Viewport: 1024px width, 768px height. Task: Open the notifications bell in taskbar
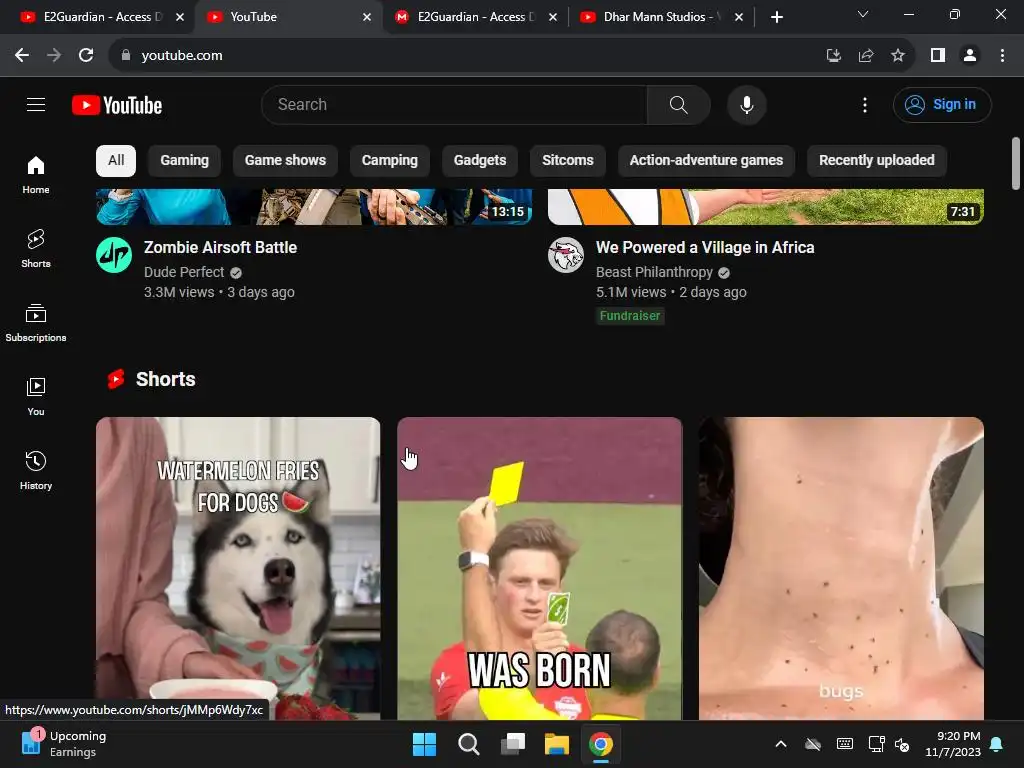click(x=997, y=744)
